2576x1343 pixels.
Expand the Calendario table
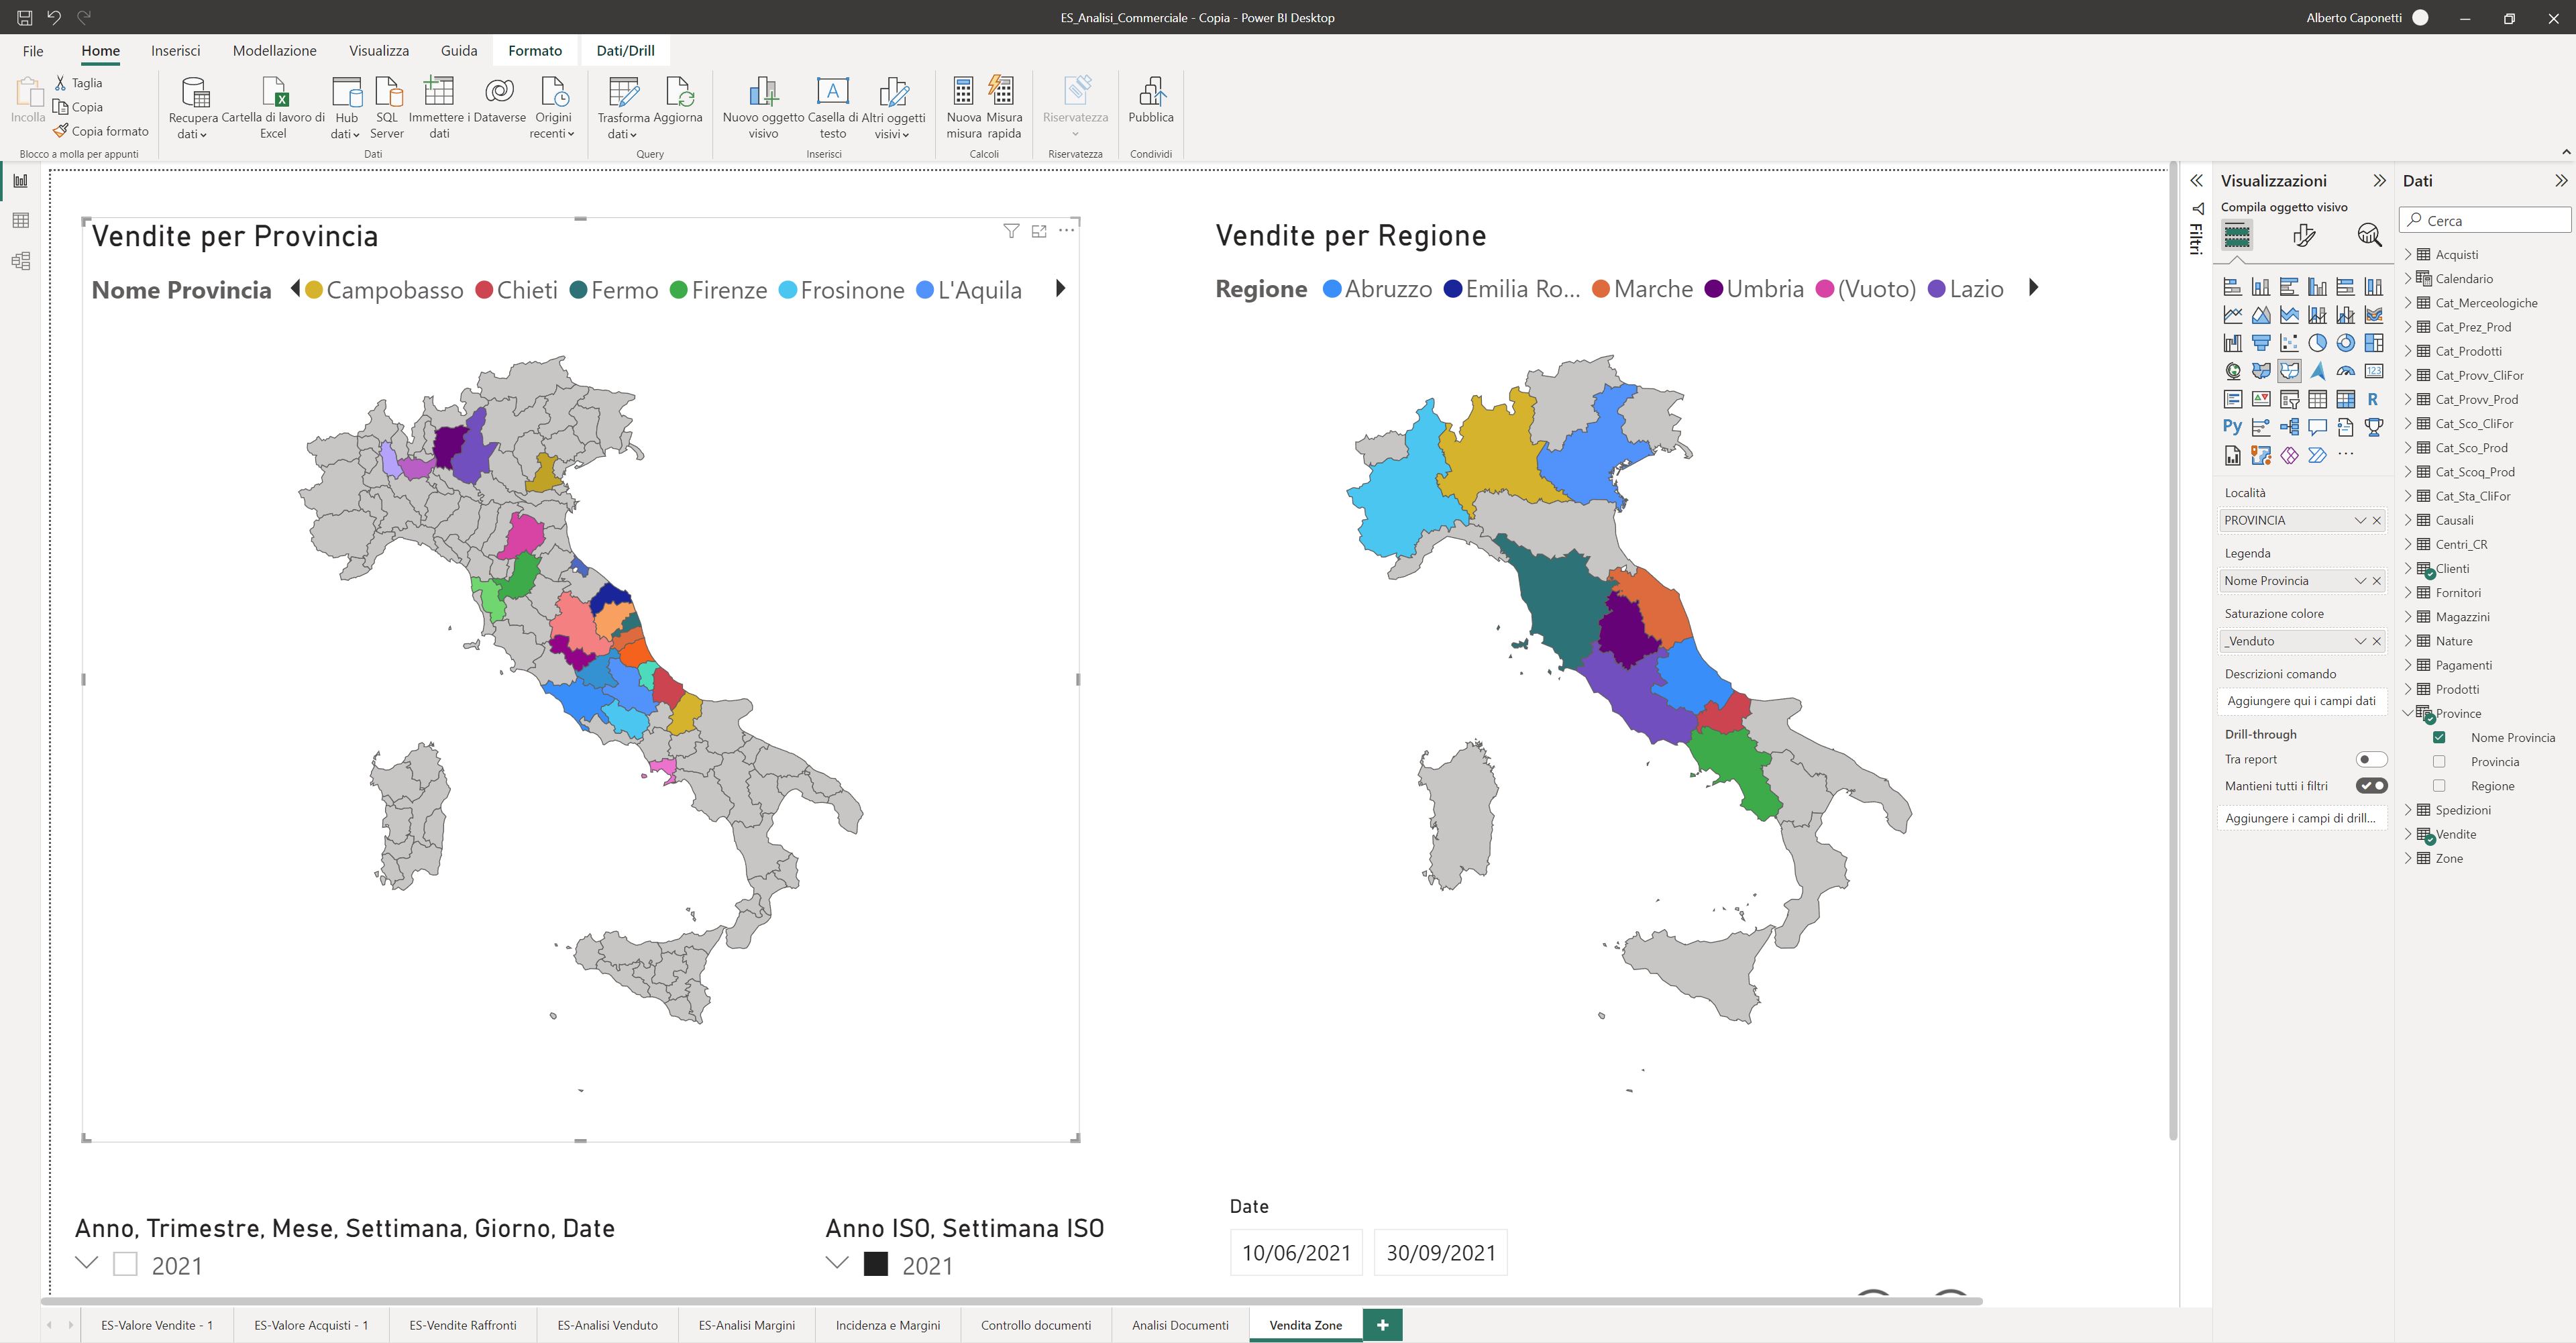pyautogui.click(x=2408, y=279)
